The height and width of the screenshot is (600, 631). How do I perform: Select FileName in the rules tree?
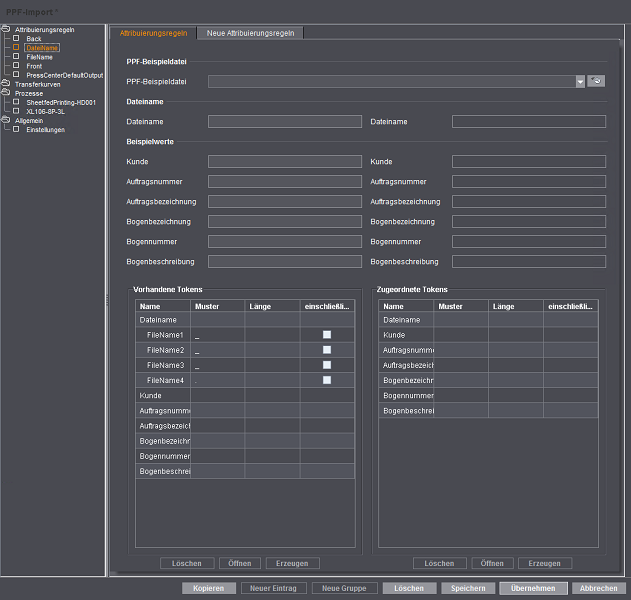click(x=39, y=57)
